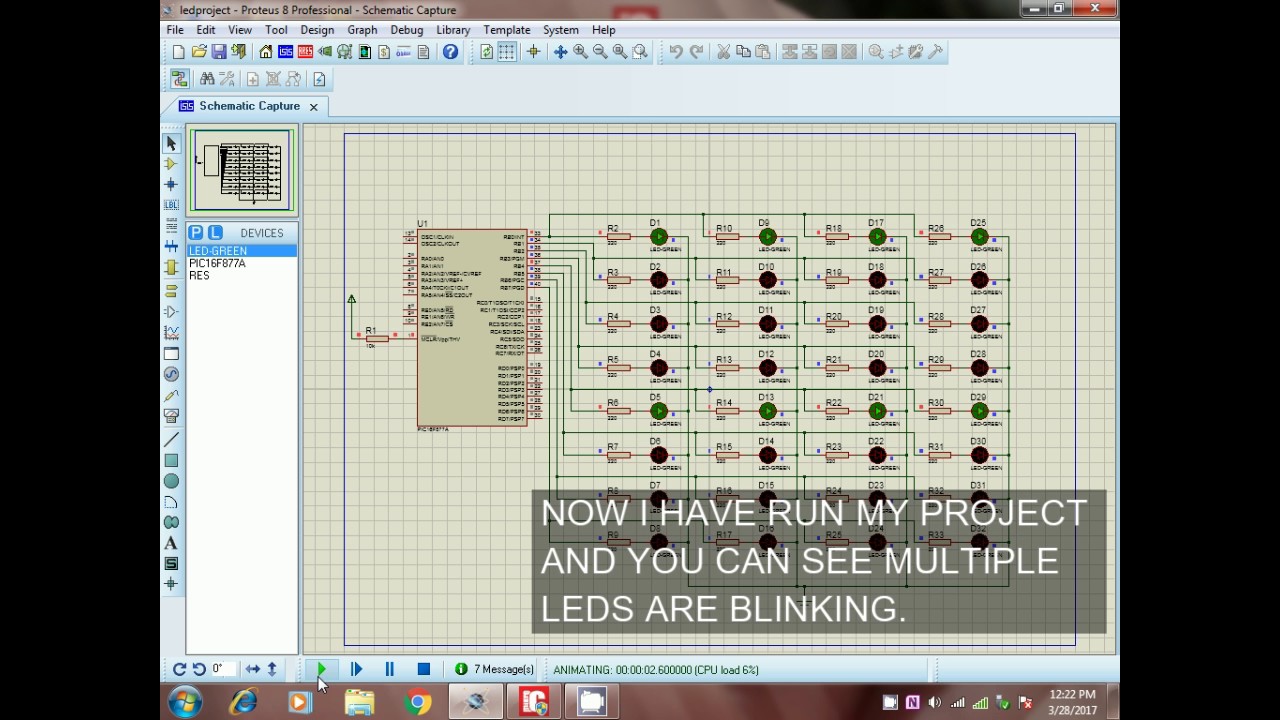This screenshot has height=720, width=1280.
Task: Click the Undo arrow icon
Action: click(x=676, y=52)
